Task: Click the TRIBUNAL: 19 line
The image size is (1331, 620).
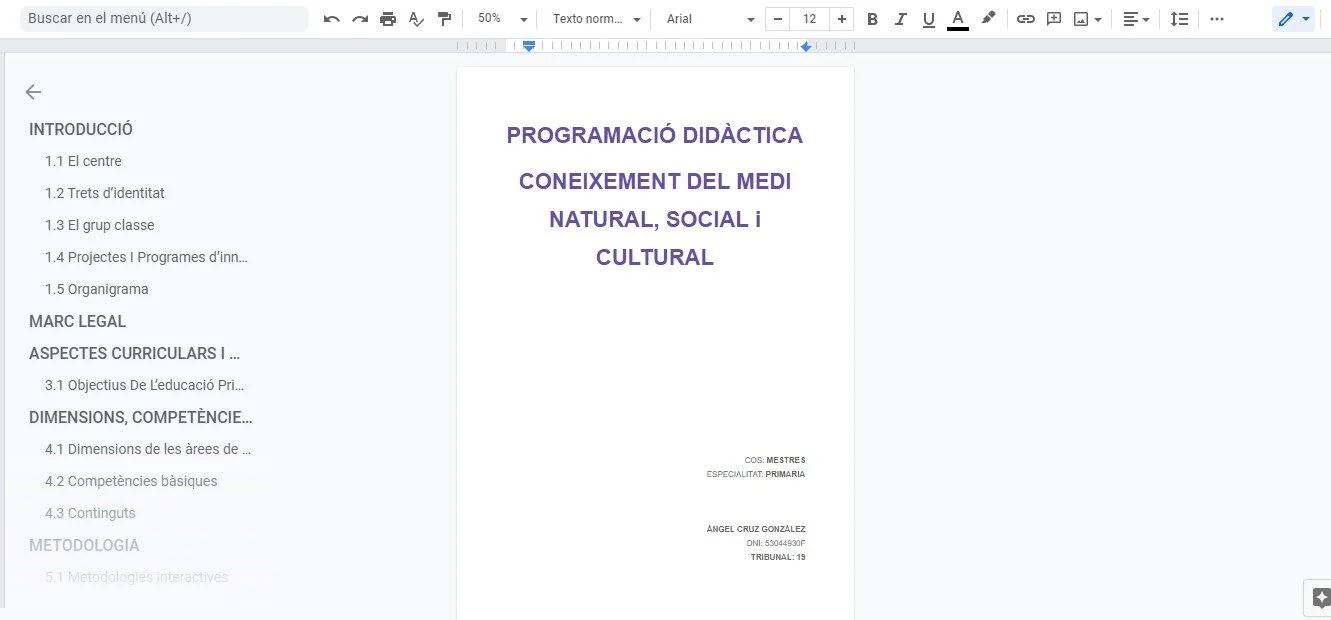Action: 778,557
